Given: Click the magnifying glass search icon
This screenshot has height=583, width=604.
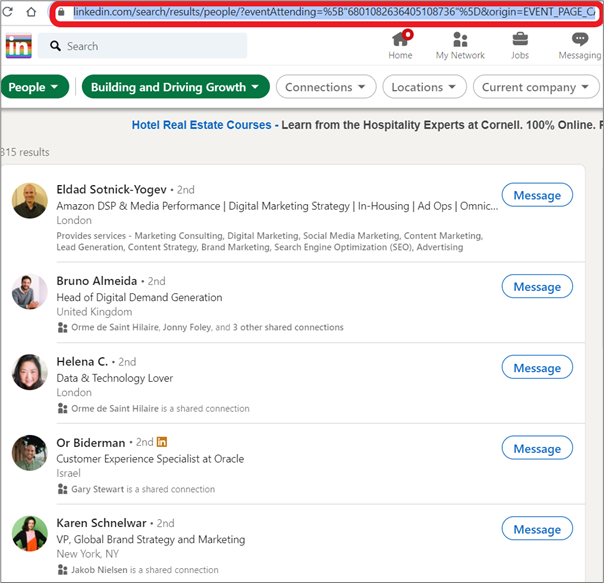Looking at the screenshot, I should coord(55,46).
